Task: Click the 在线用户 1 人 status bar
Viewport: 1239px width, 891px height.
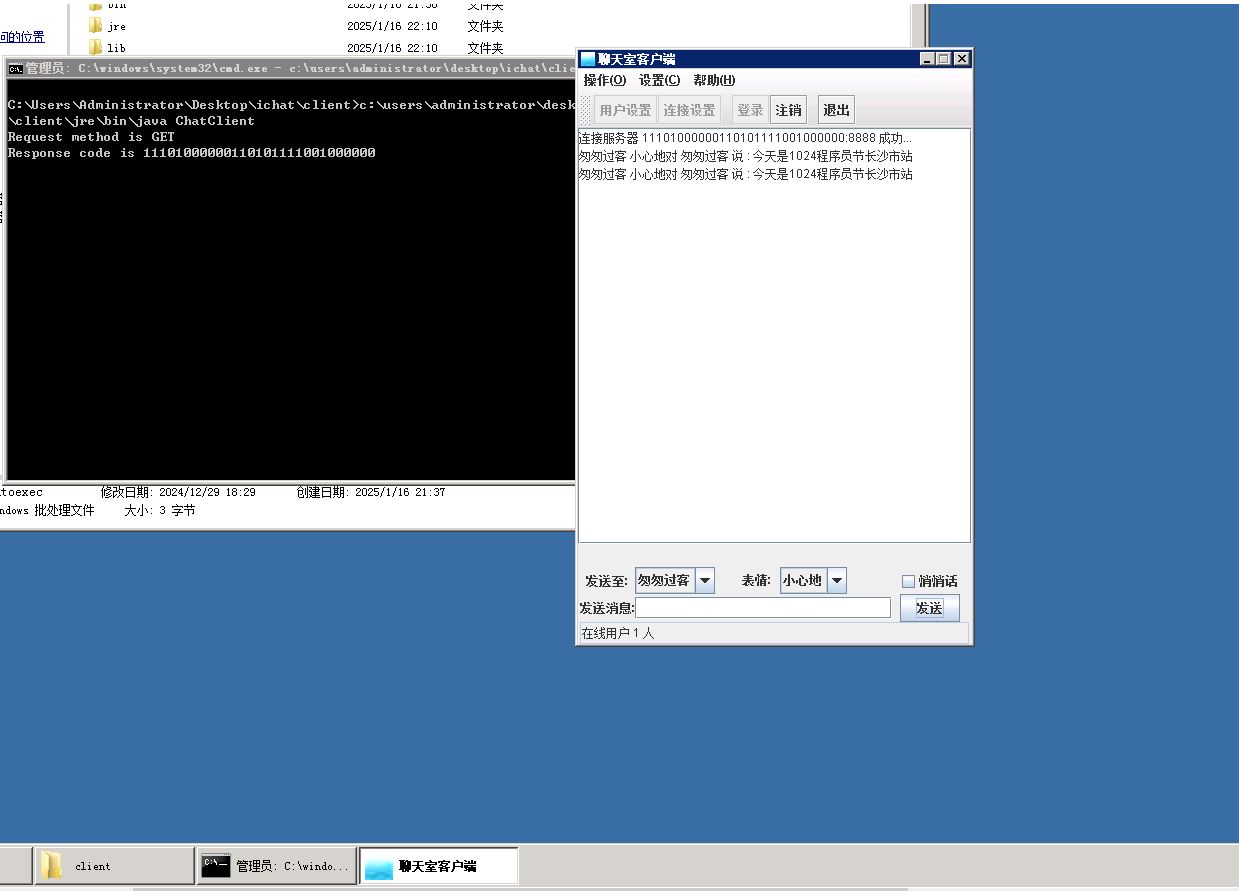Action: (x=772, y=633)
